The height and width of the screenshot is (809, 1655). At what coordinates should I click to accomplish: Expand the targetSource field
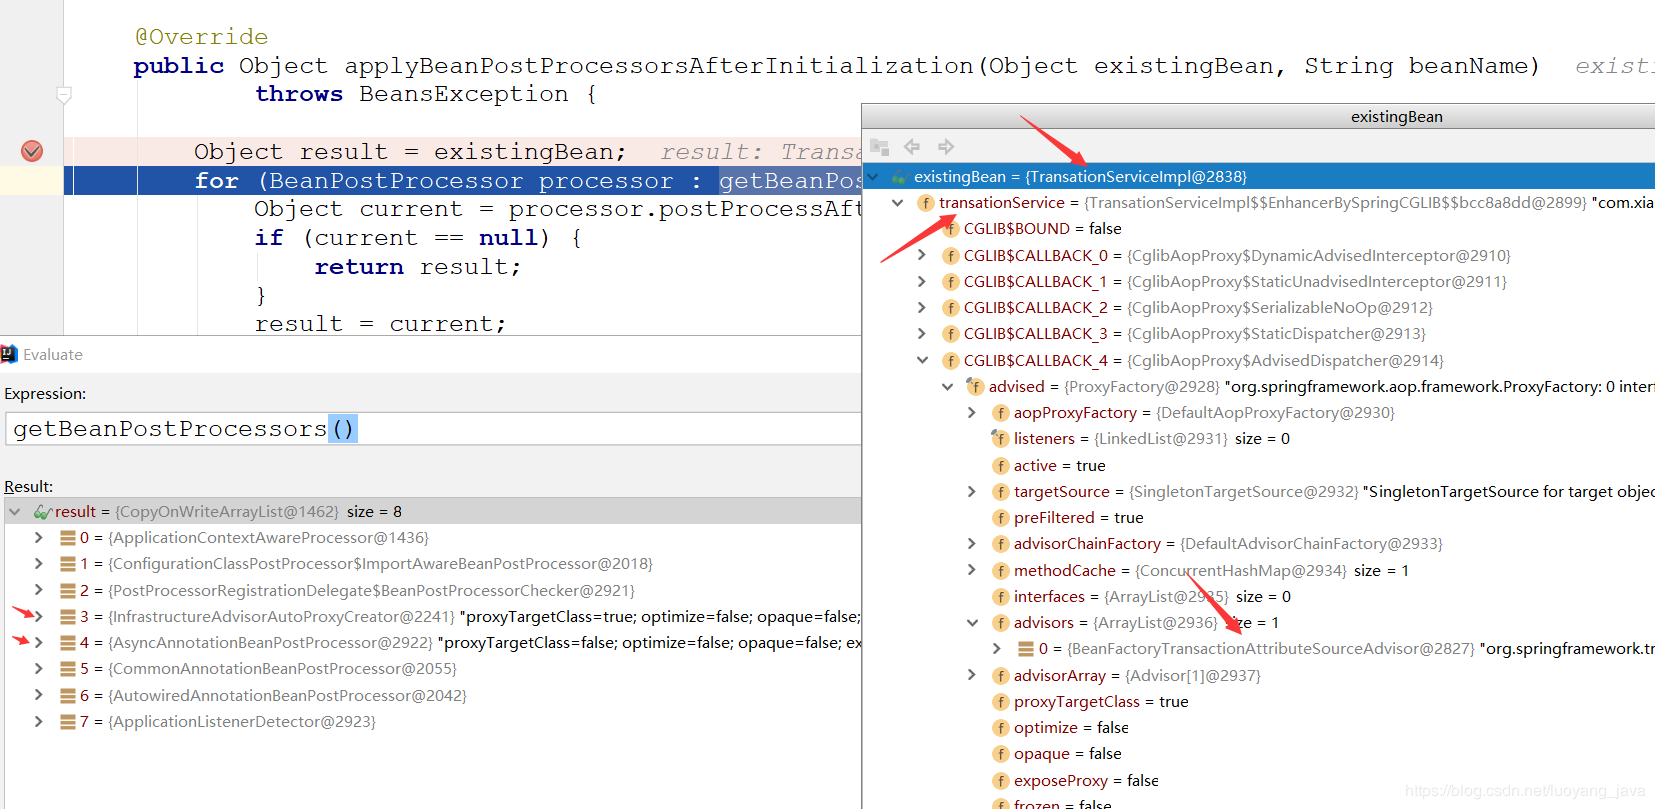click(x=972, y=492)
